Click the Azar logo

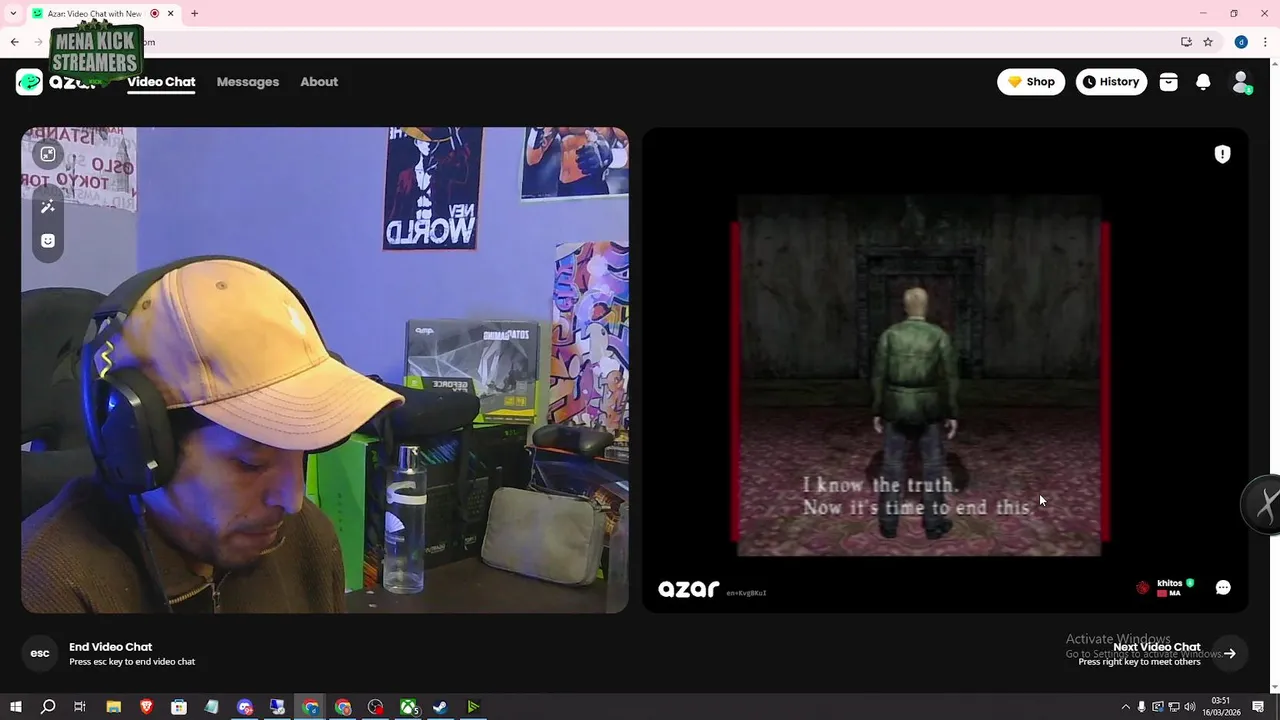click(58, 82)
